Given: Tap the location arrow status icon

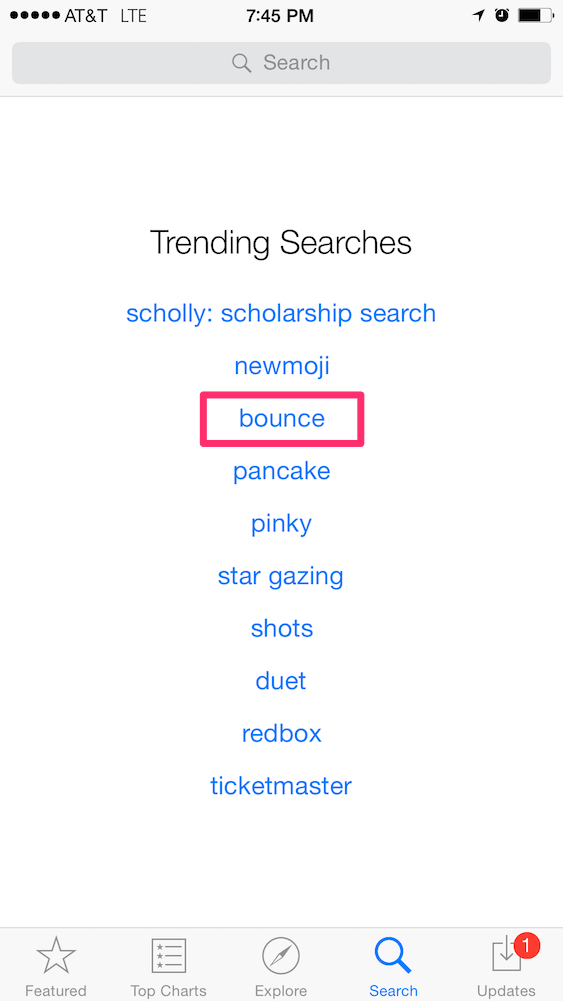Looking at the screenshot, I should [479, 16].
